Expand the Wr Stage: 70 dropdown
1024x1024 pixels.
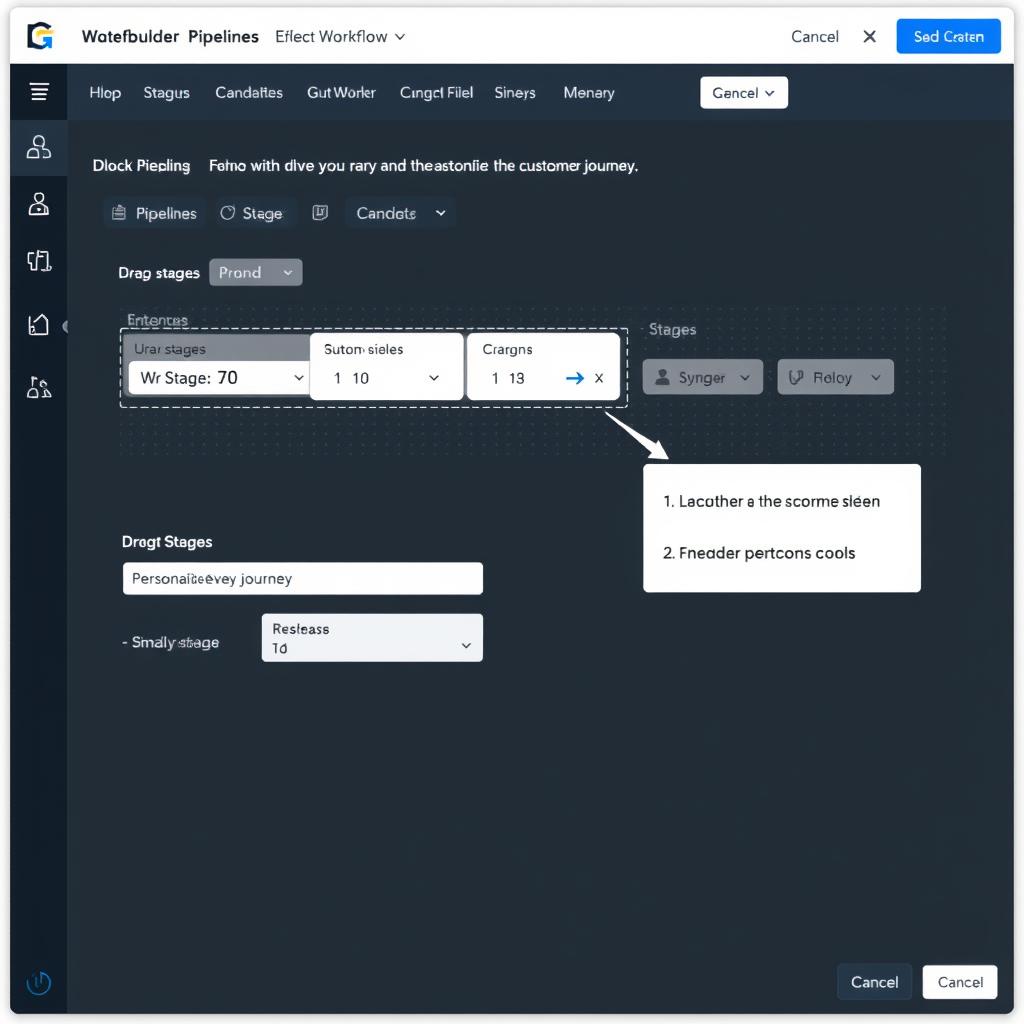[218, 379]
